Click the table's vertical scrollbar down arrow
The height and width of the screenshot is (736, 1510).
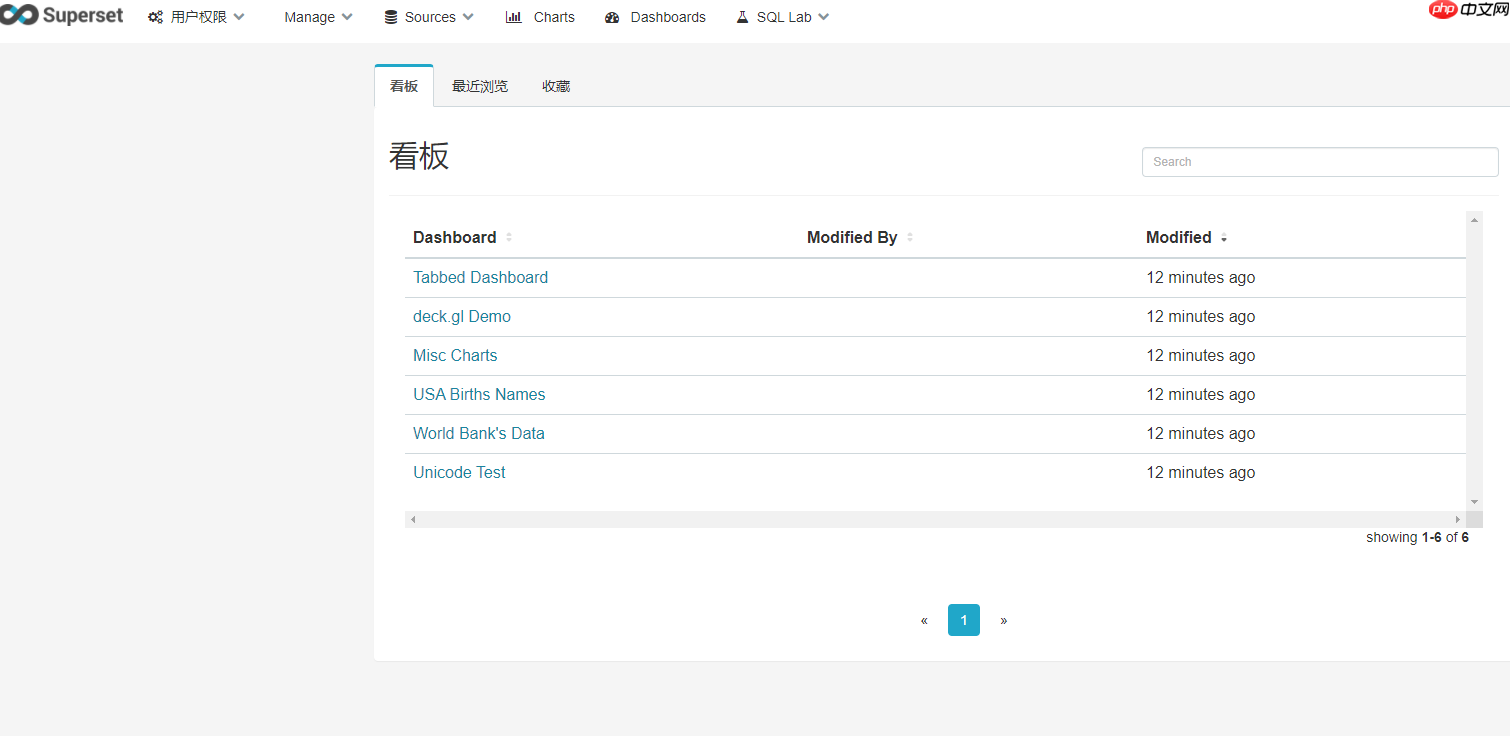[x=1474, y=502]
